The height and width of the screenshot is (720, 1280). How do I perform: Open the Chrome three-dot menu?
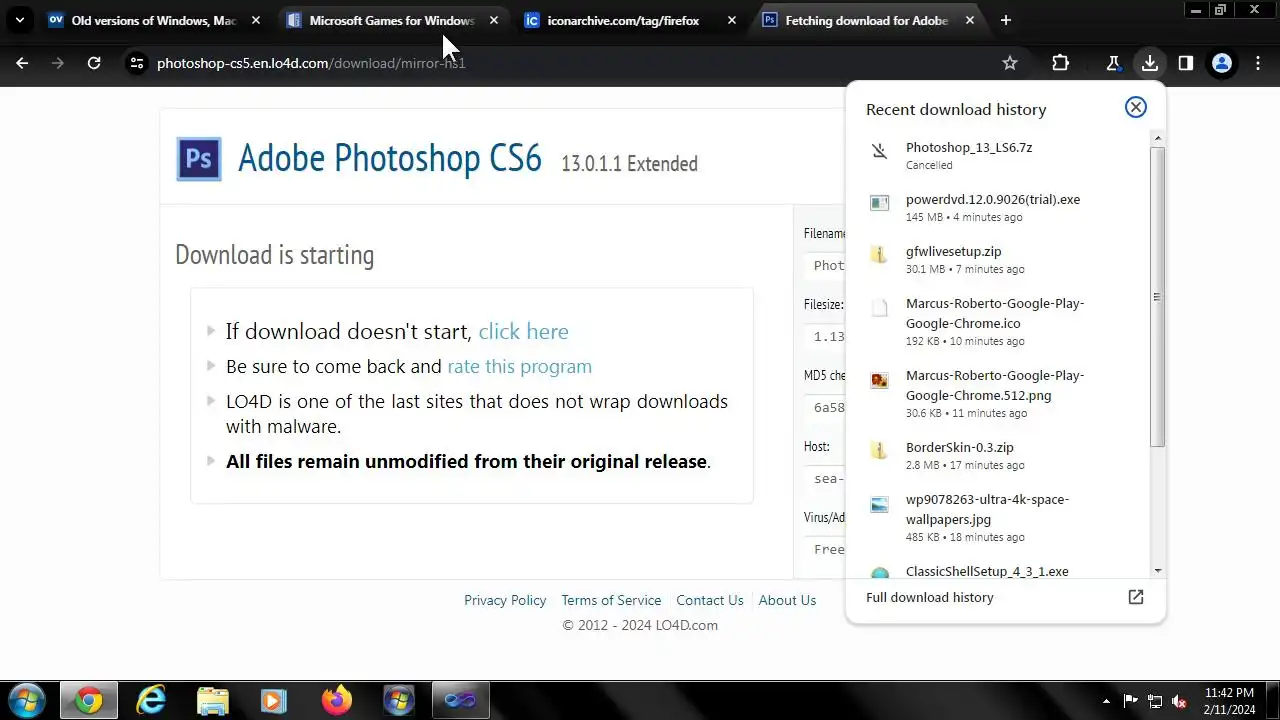coord(1258,63)
